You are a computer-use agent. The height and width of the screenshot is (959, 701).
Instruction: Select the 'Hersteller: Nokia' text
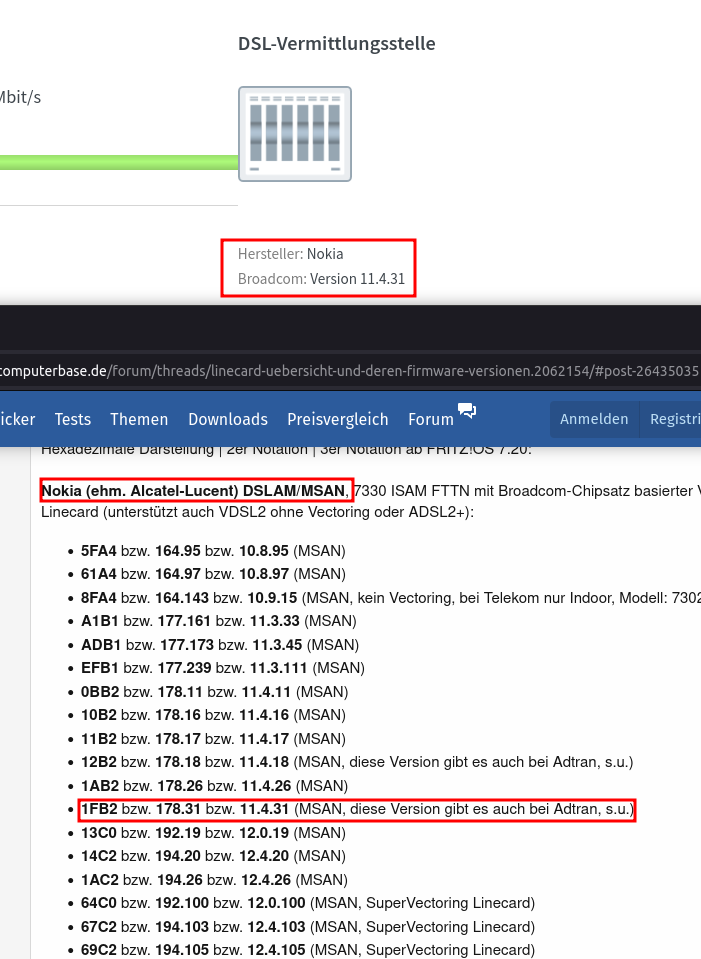[291, 254]
